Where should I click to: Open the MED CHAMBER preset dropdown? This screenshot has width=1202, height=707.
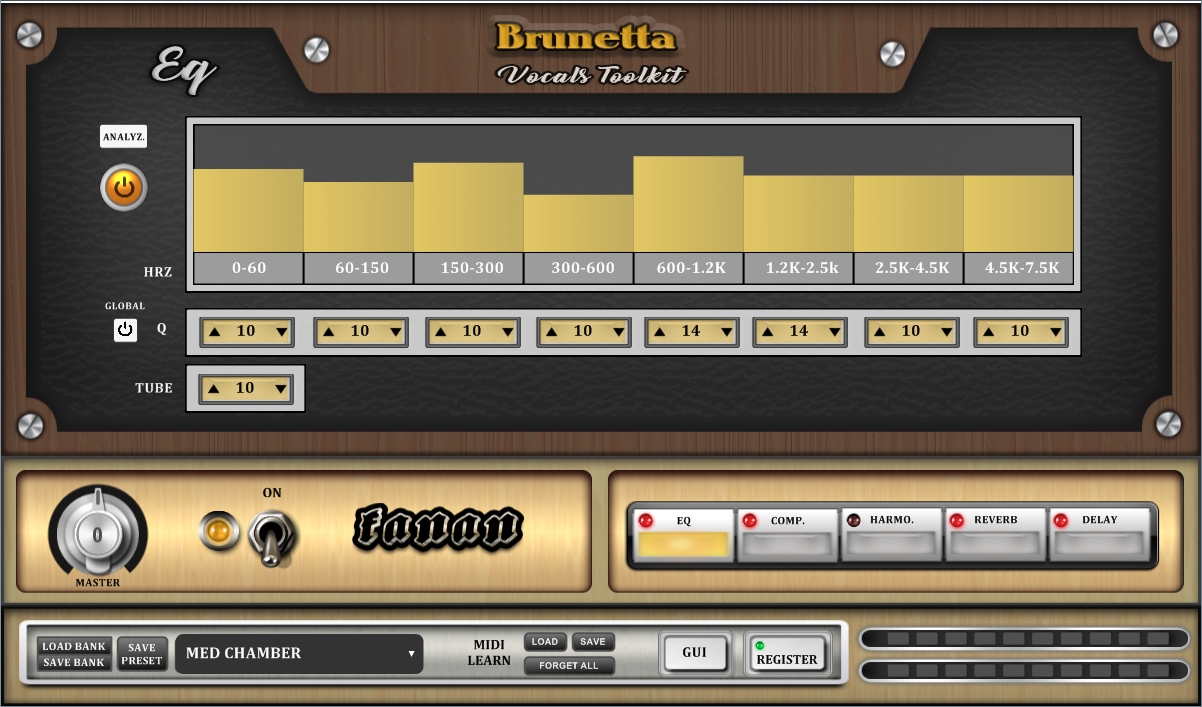[298, 653]
